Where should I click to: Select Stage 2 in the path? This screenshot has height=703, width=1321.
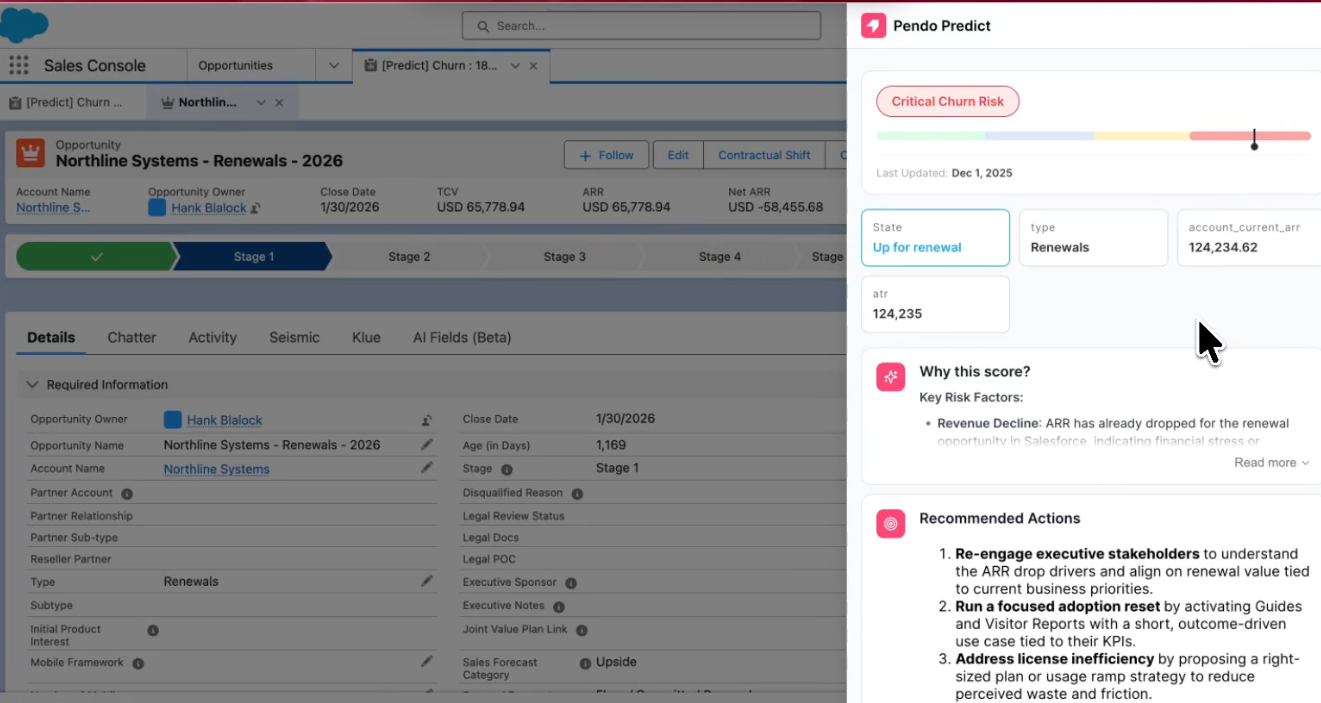point(409,257)
